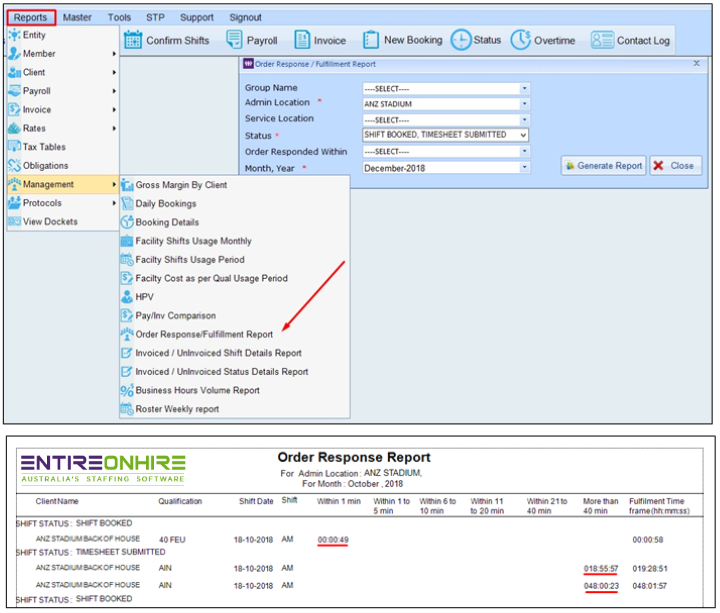Click the View Dockets icon

click(14, 221)
